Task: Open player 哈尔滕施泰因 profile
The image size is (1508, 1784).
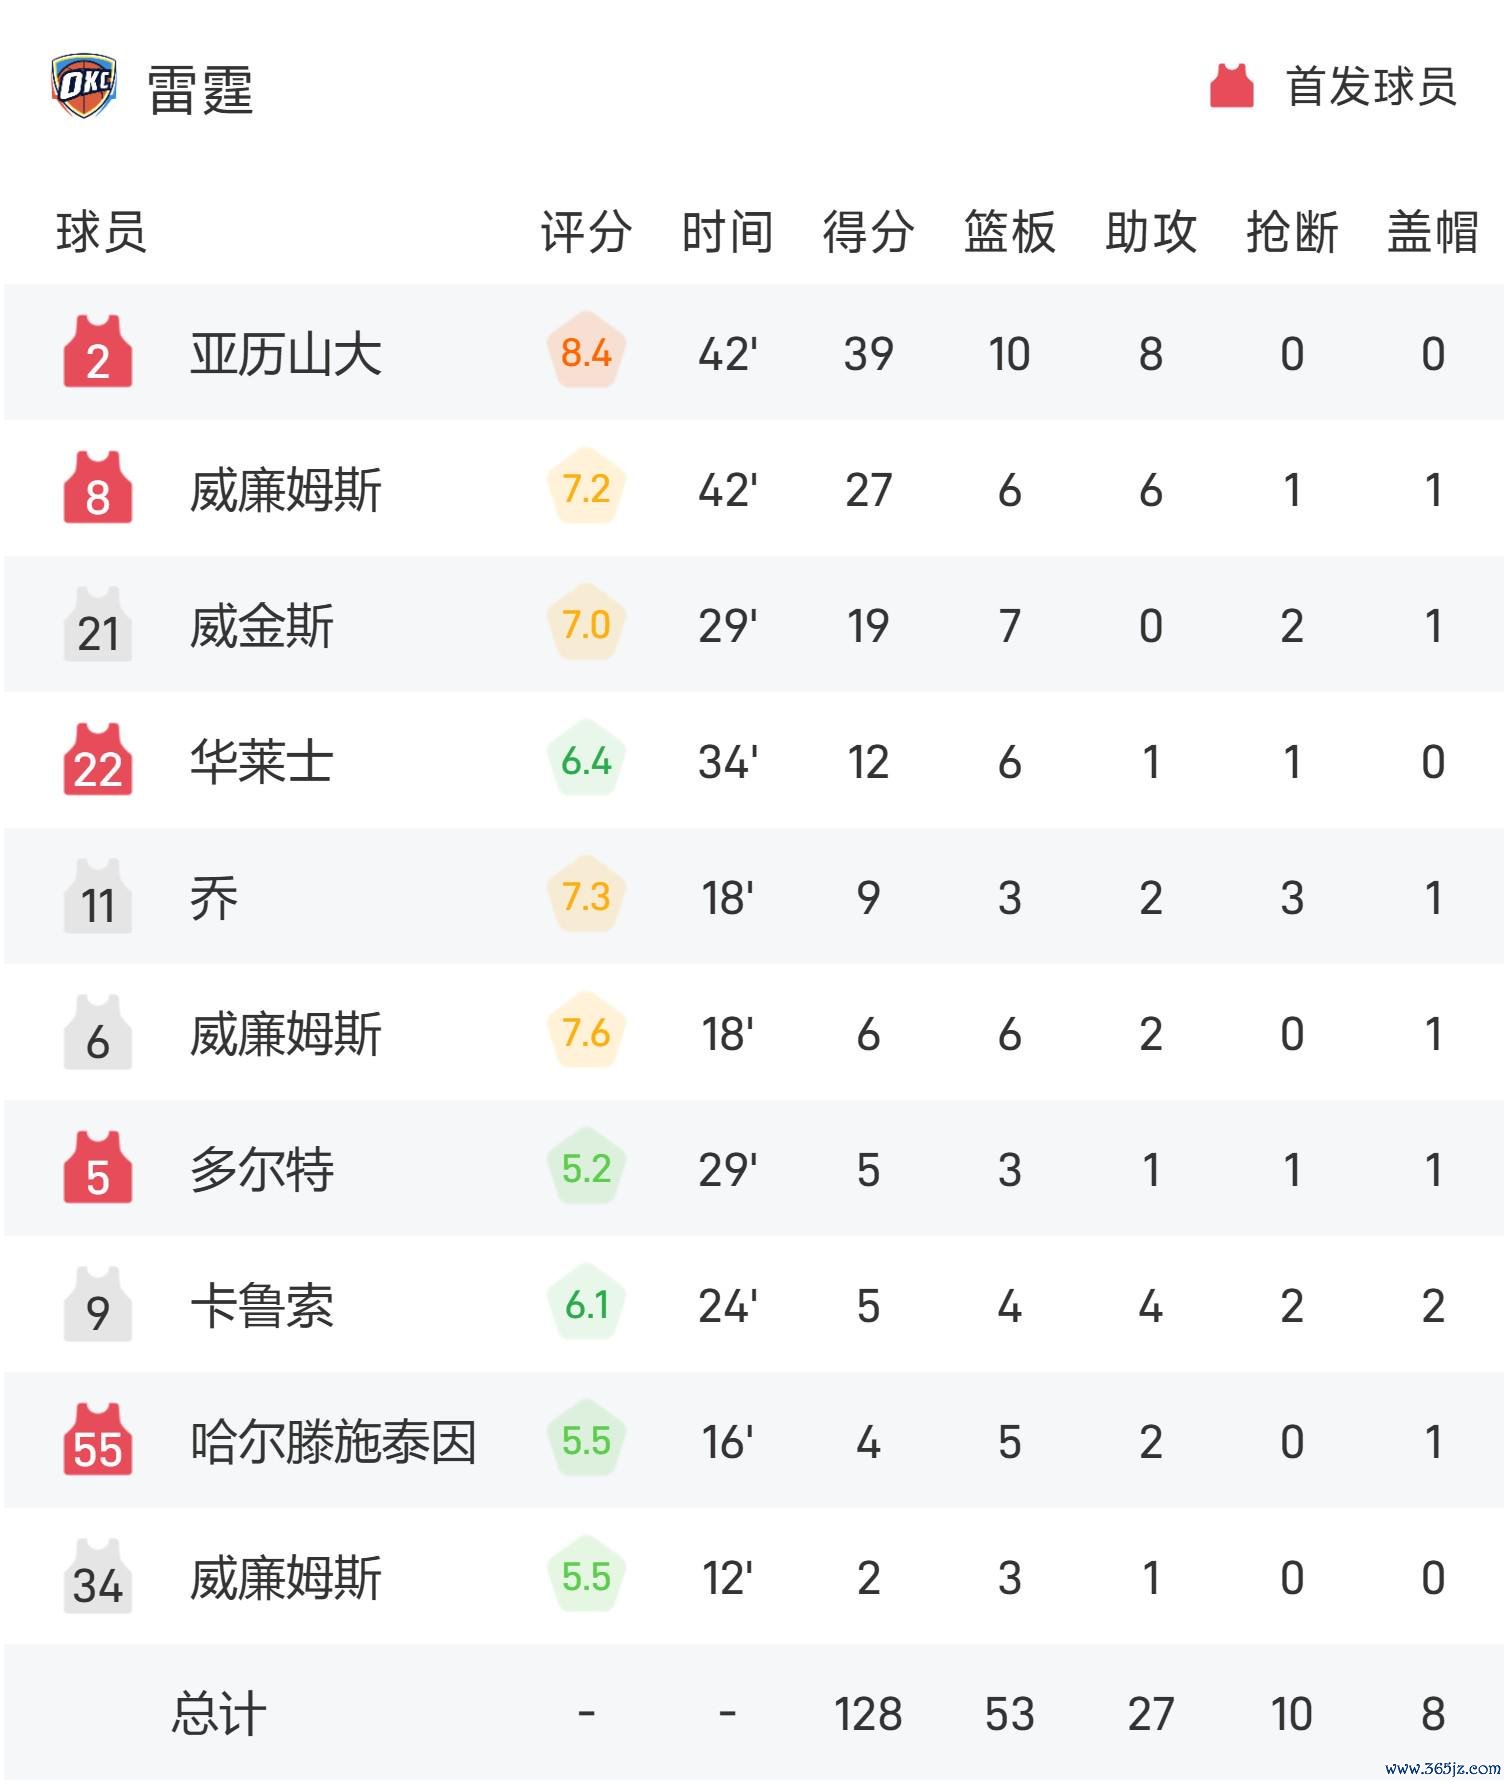Action: [333, 1441]
